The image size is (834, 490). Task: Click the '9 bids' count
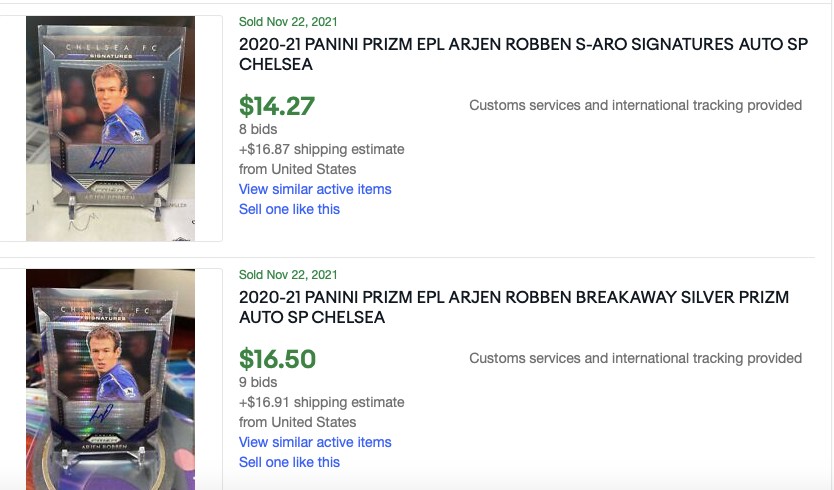click(258, 382)
